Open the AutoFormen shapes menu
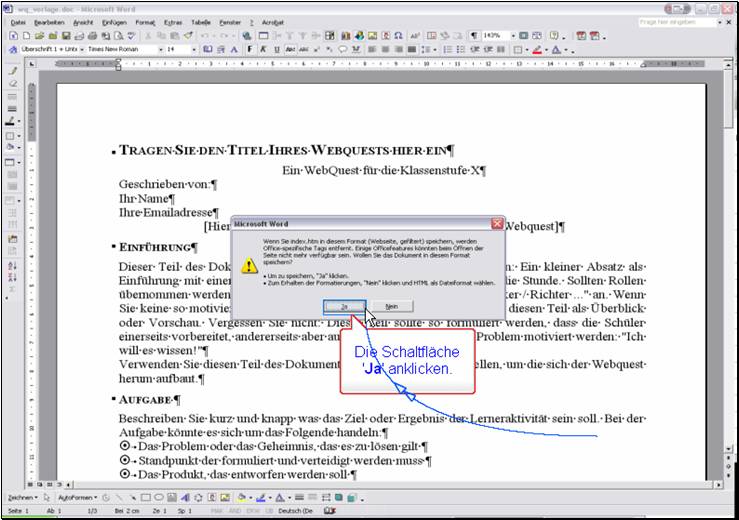739x520 pixels. click(x=76, y=497)
